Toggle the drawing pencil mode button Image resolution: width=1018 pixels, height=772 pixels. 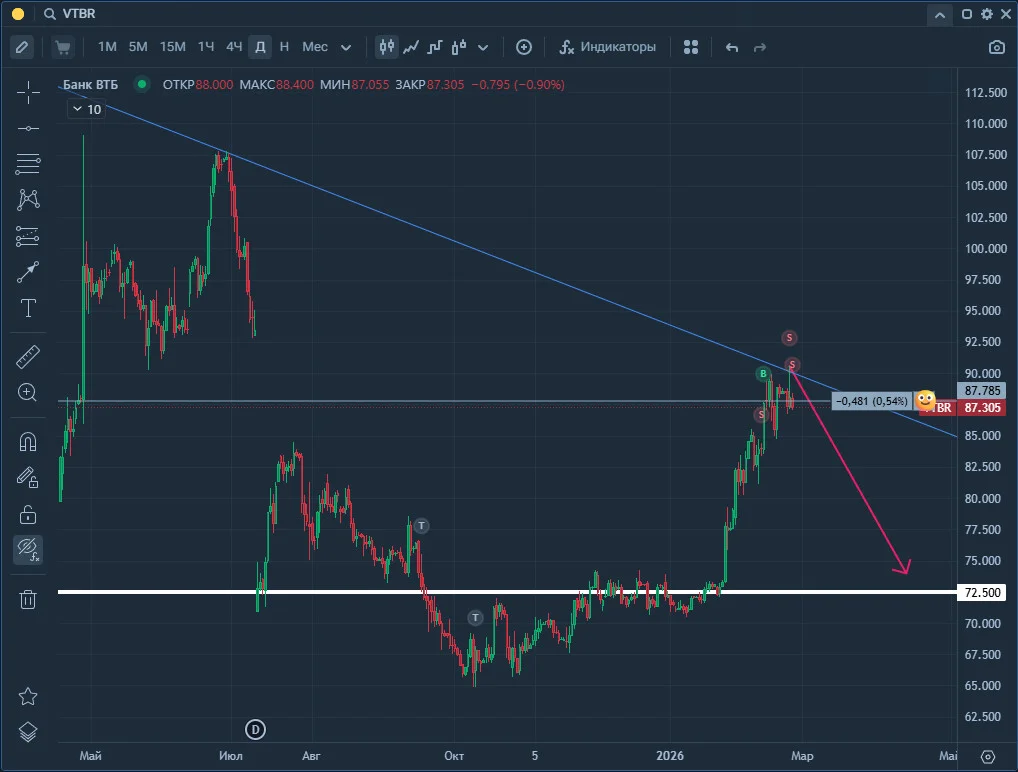pos(21,47)
